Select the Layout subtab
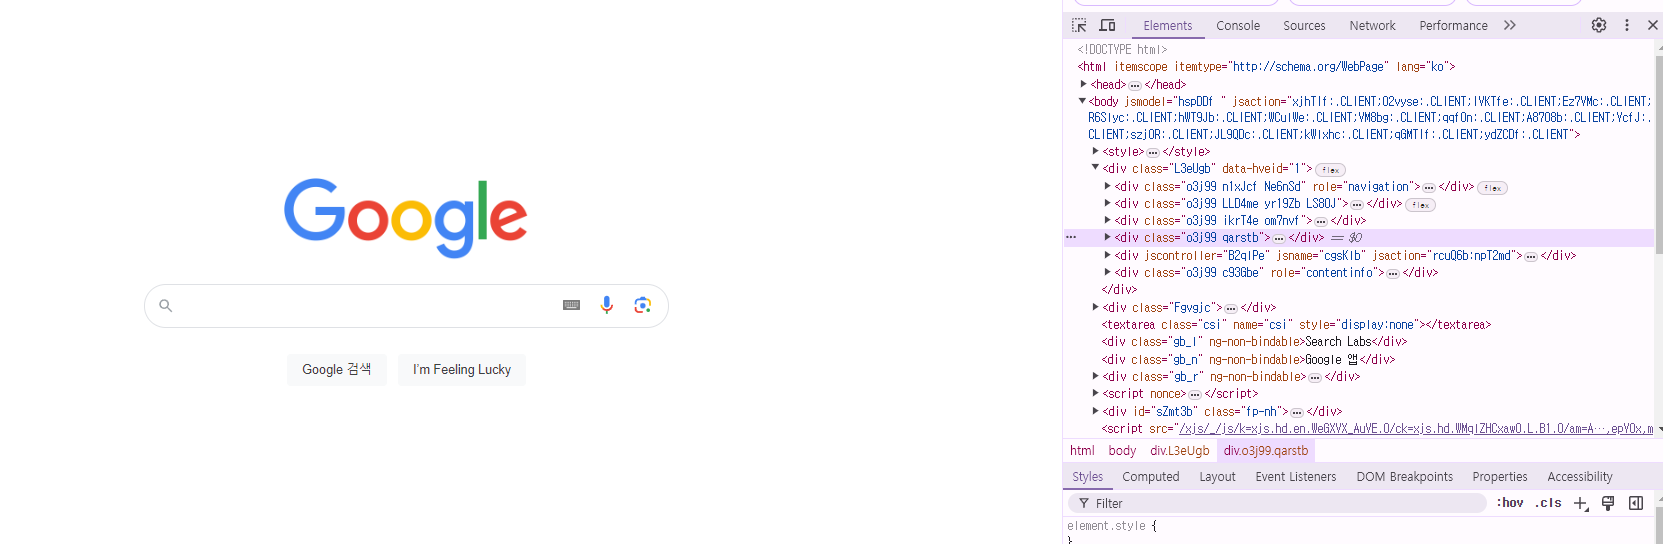The height and width of the screenshot is (544, 1663). [1217, 477]
